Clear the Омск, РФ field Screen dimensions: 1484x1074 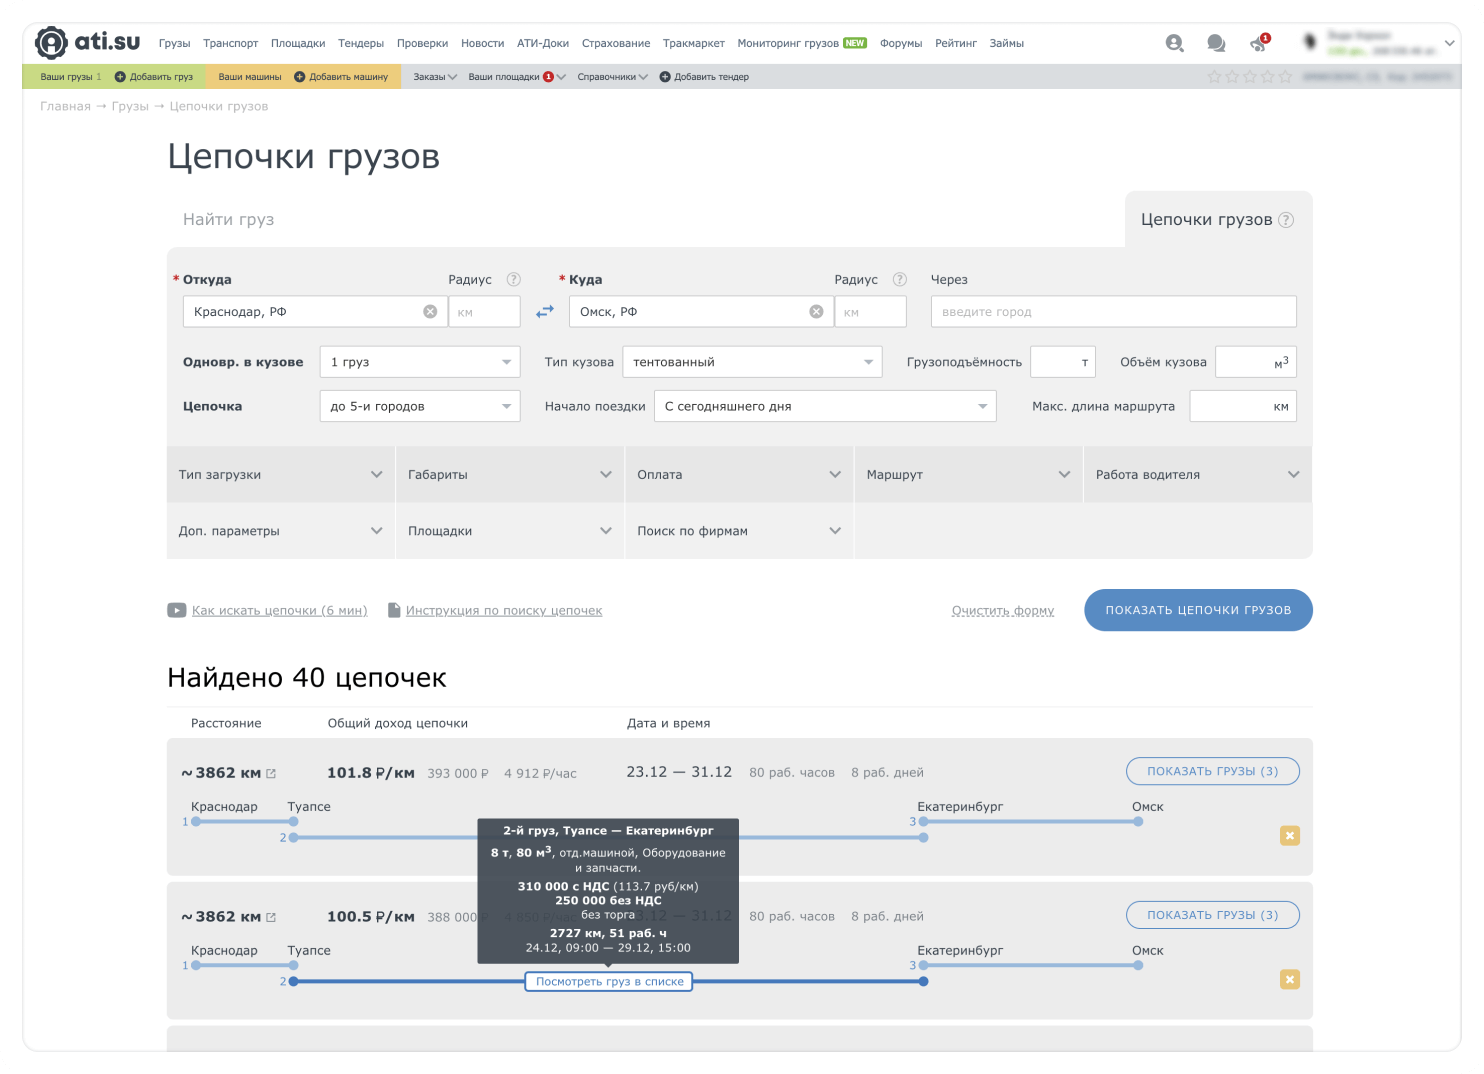click(x=816, y=312)
